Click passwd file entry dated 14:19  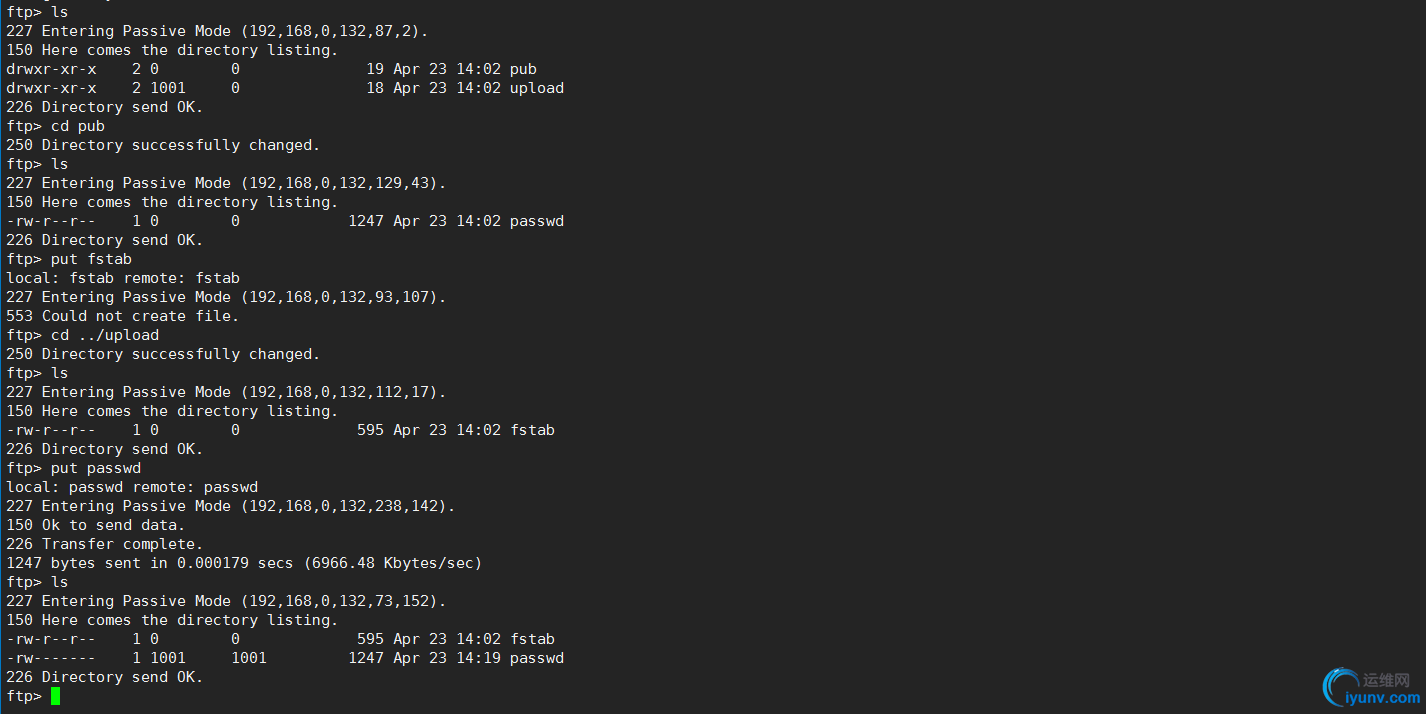(x=285, y=658)
